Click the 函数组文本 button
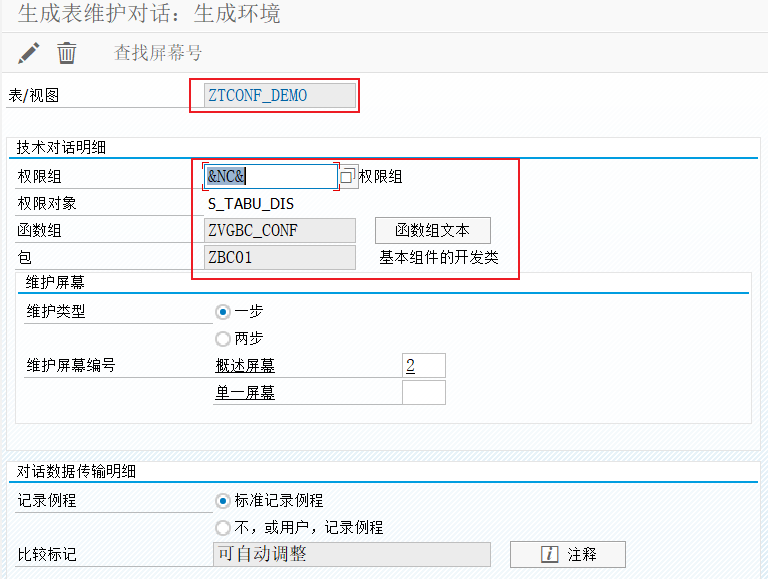This screenshot has width=768, height=579. tap(432, 230)
